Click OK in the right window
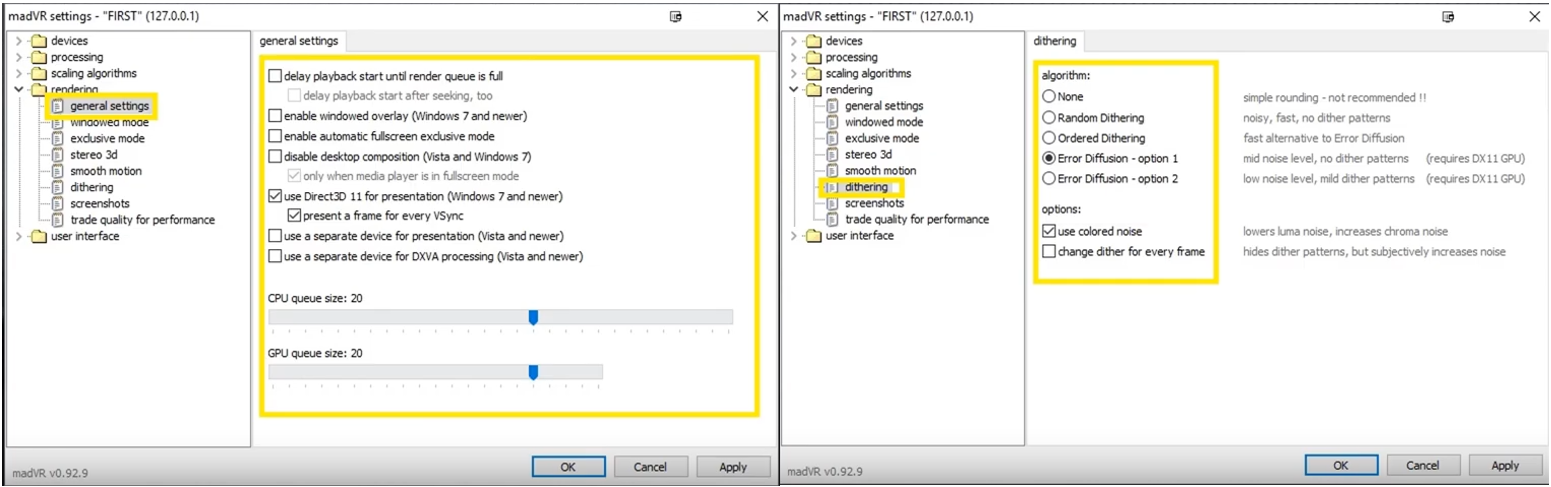Screen dimensions: 1551x487 pos(1341,465)
